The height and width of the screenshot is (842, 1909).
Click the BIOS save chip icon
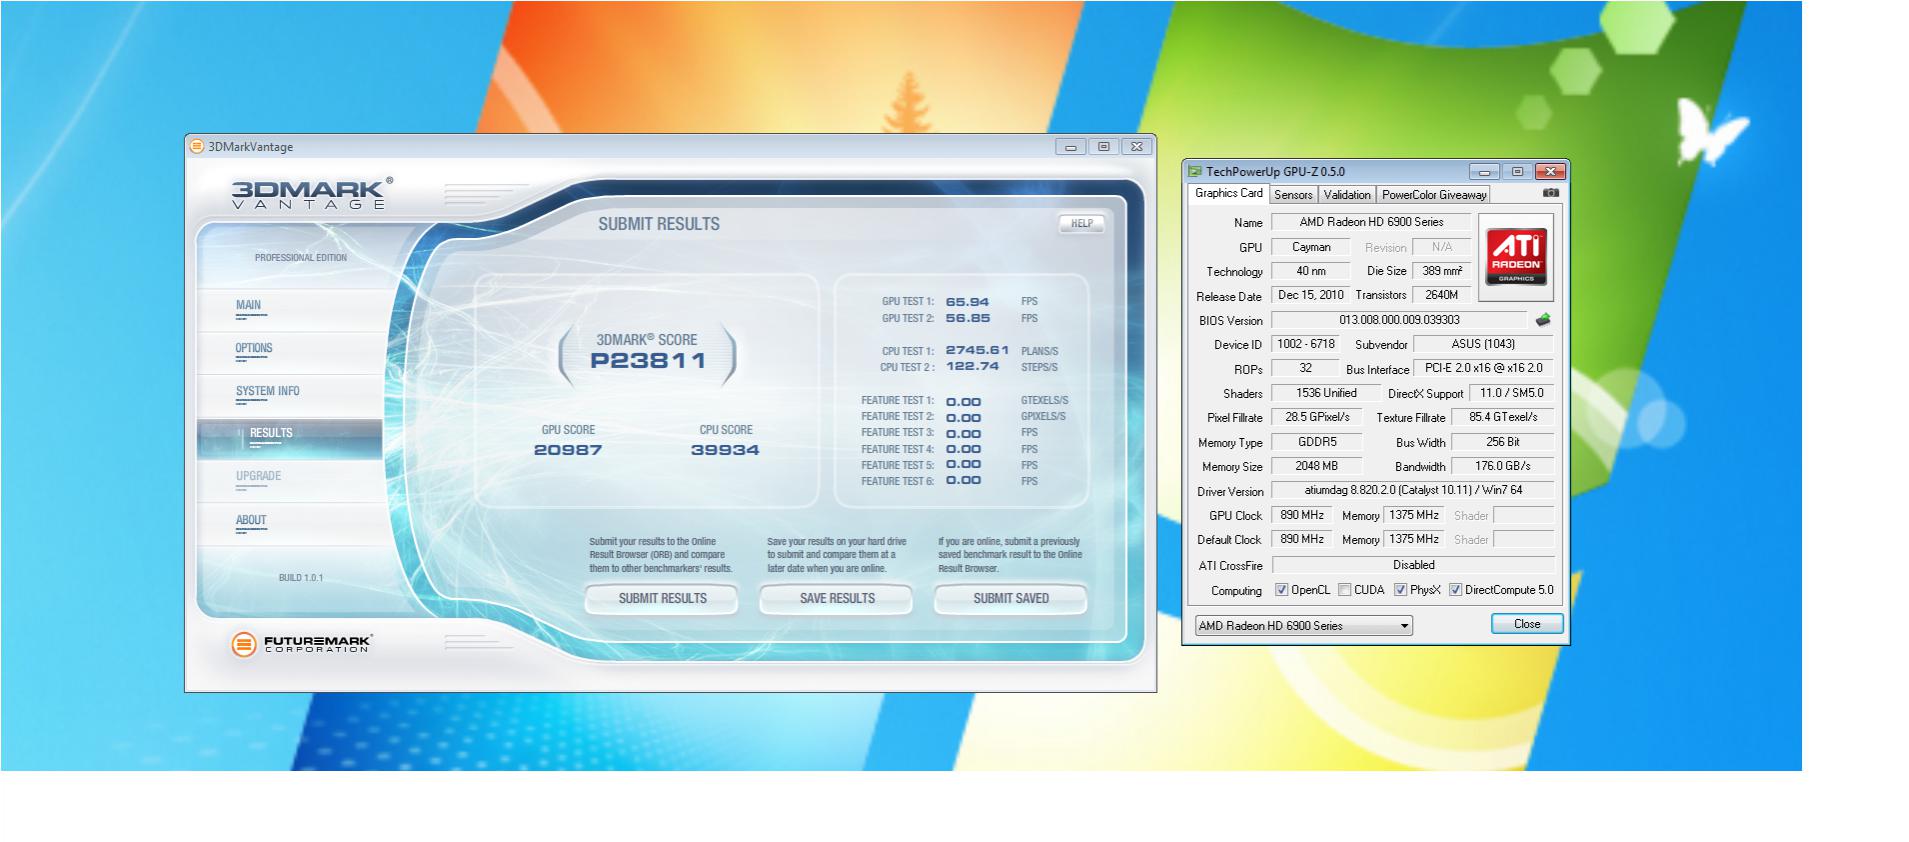coord(1543,320)
